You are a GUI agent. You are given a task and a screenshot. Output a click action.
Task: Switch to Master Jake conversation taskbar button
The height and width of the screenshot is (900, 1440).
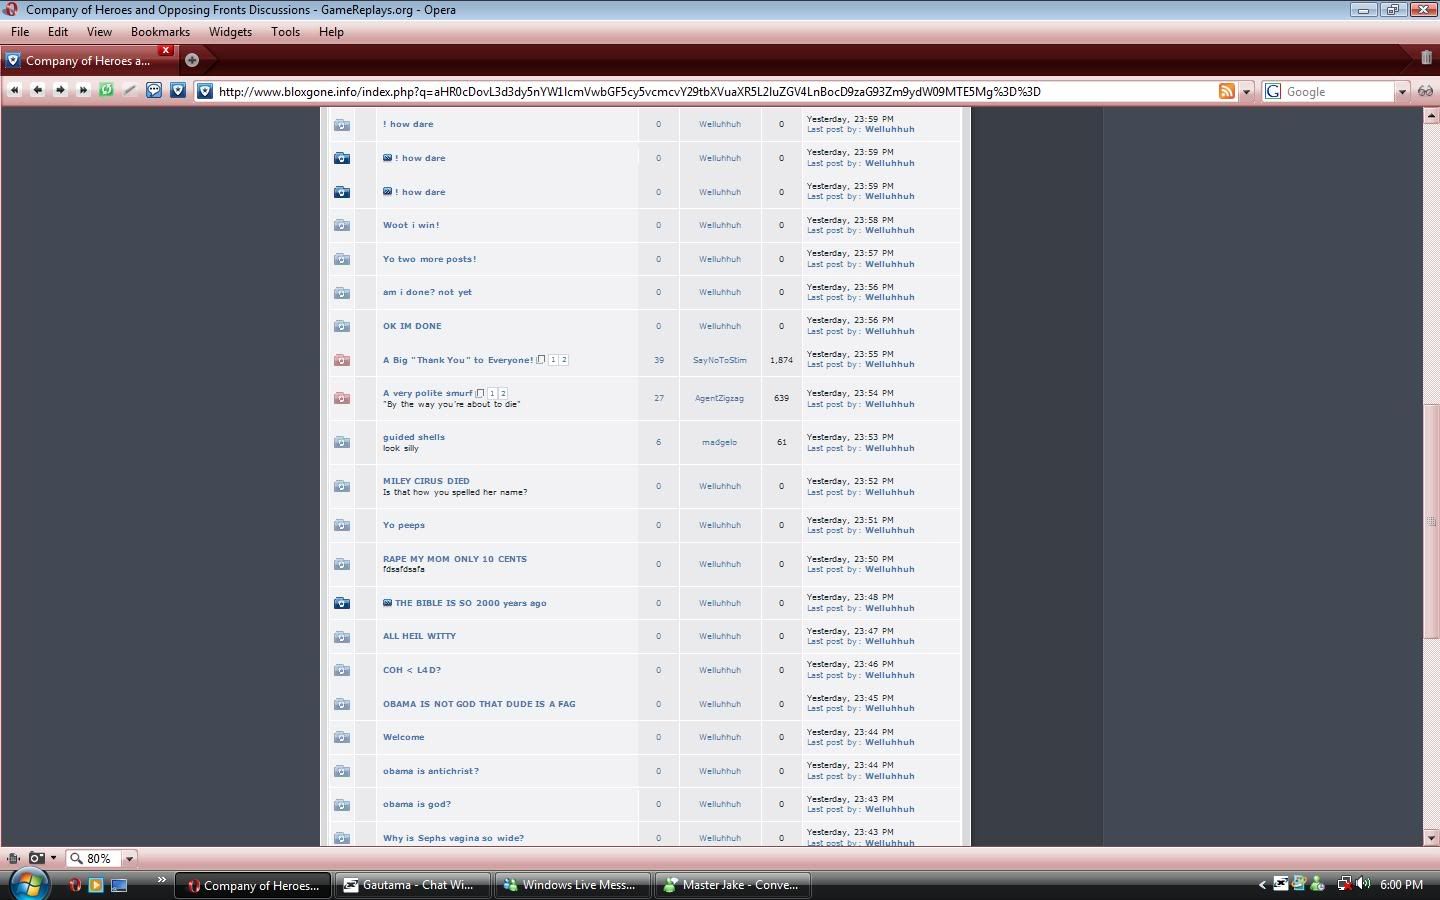[x=731, y=885]
